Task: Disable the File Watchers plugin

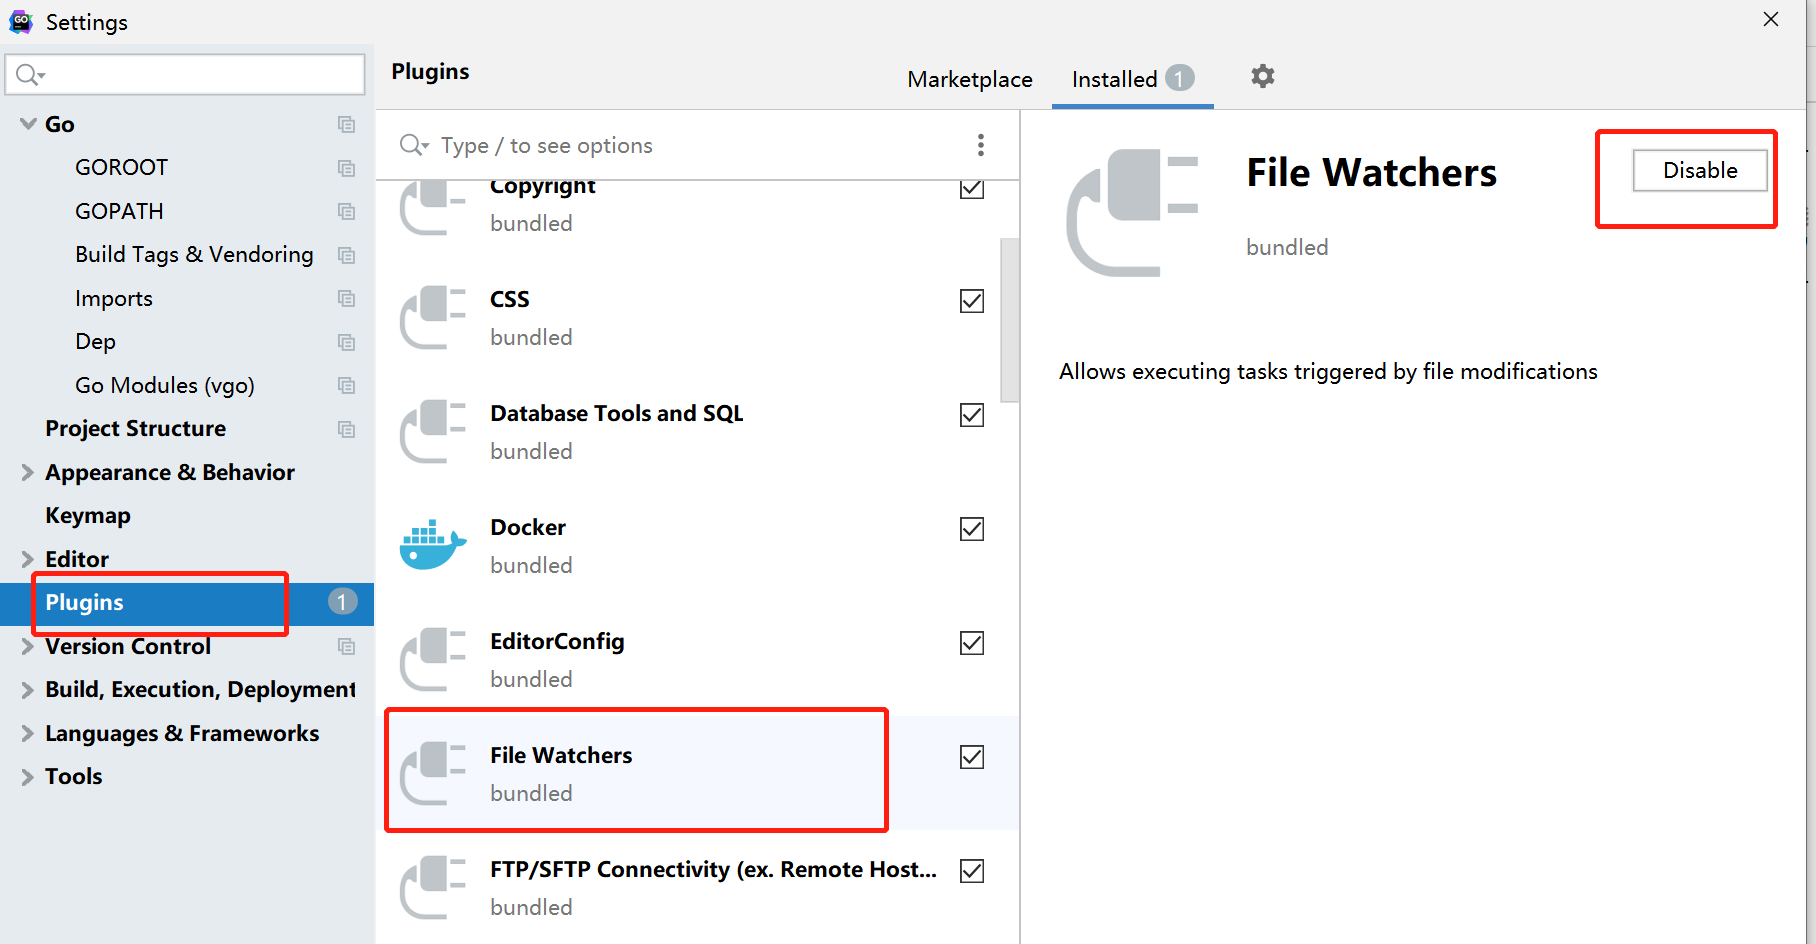Action: pos(1699,170)
